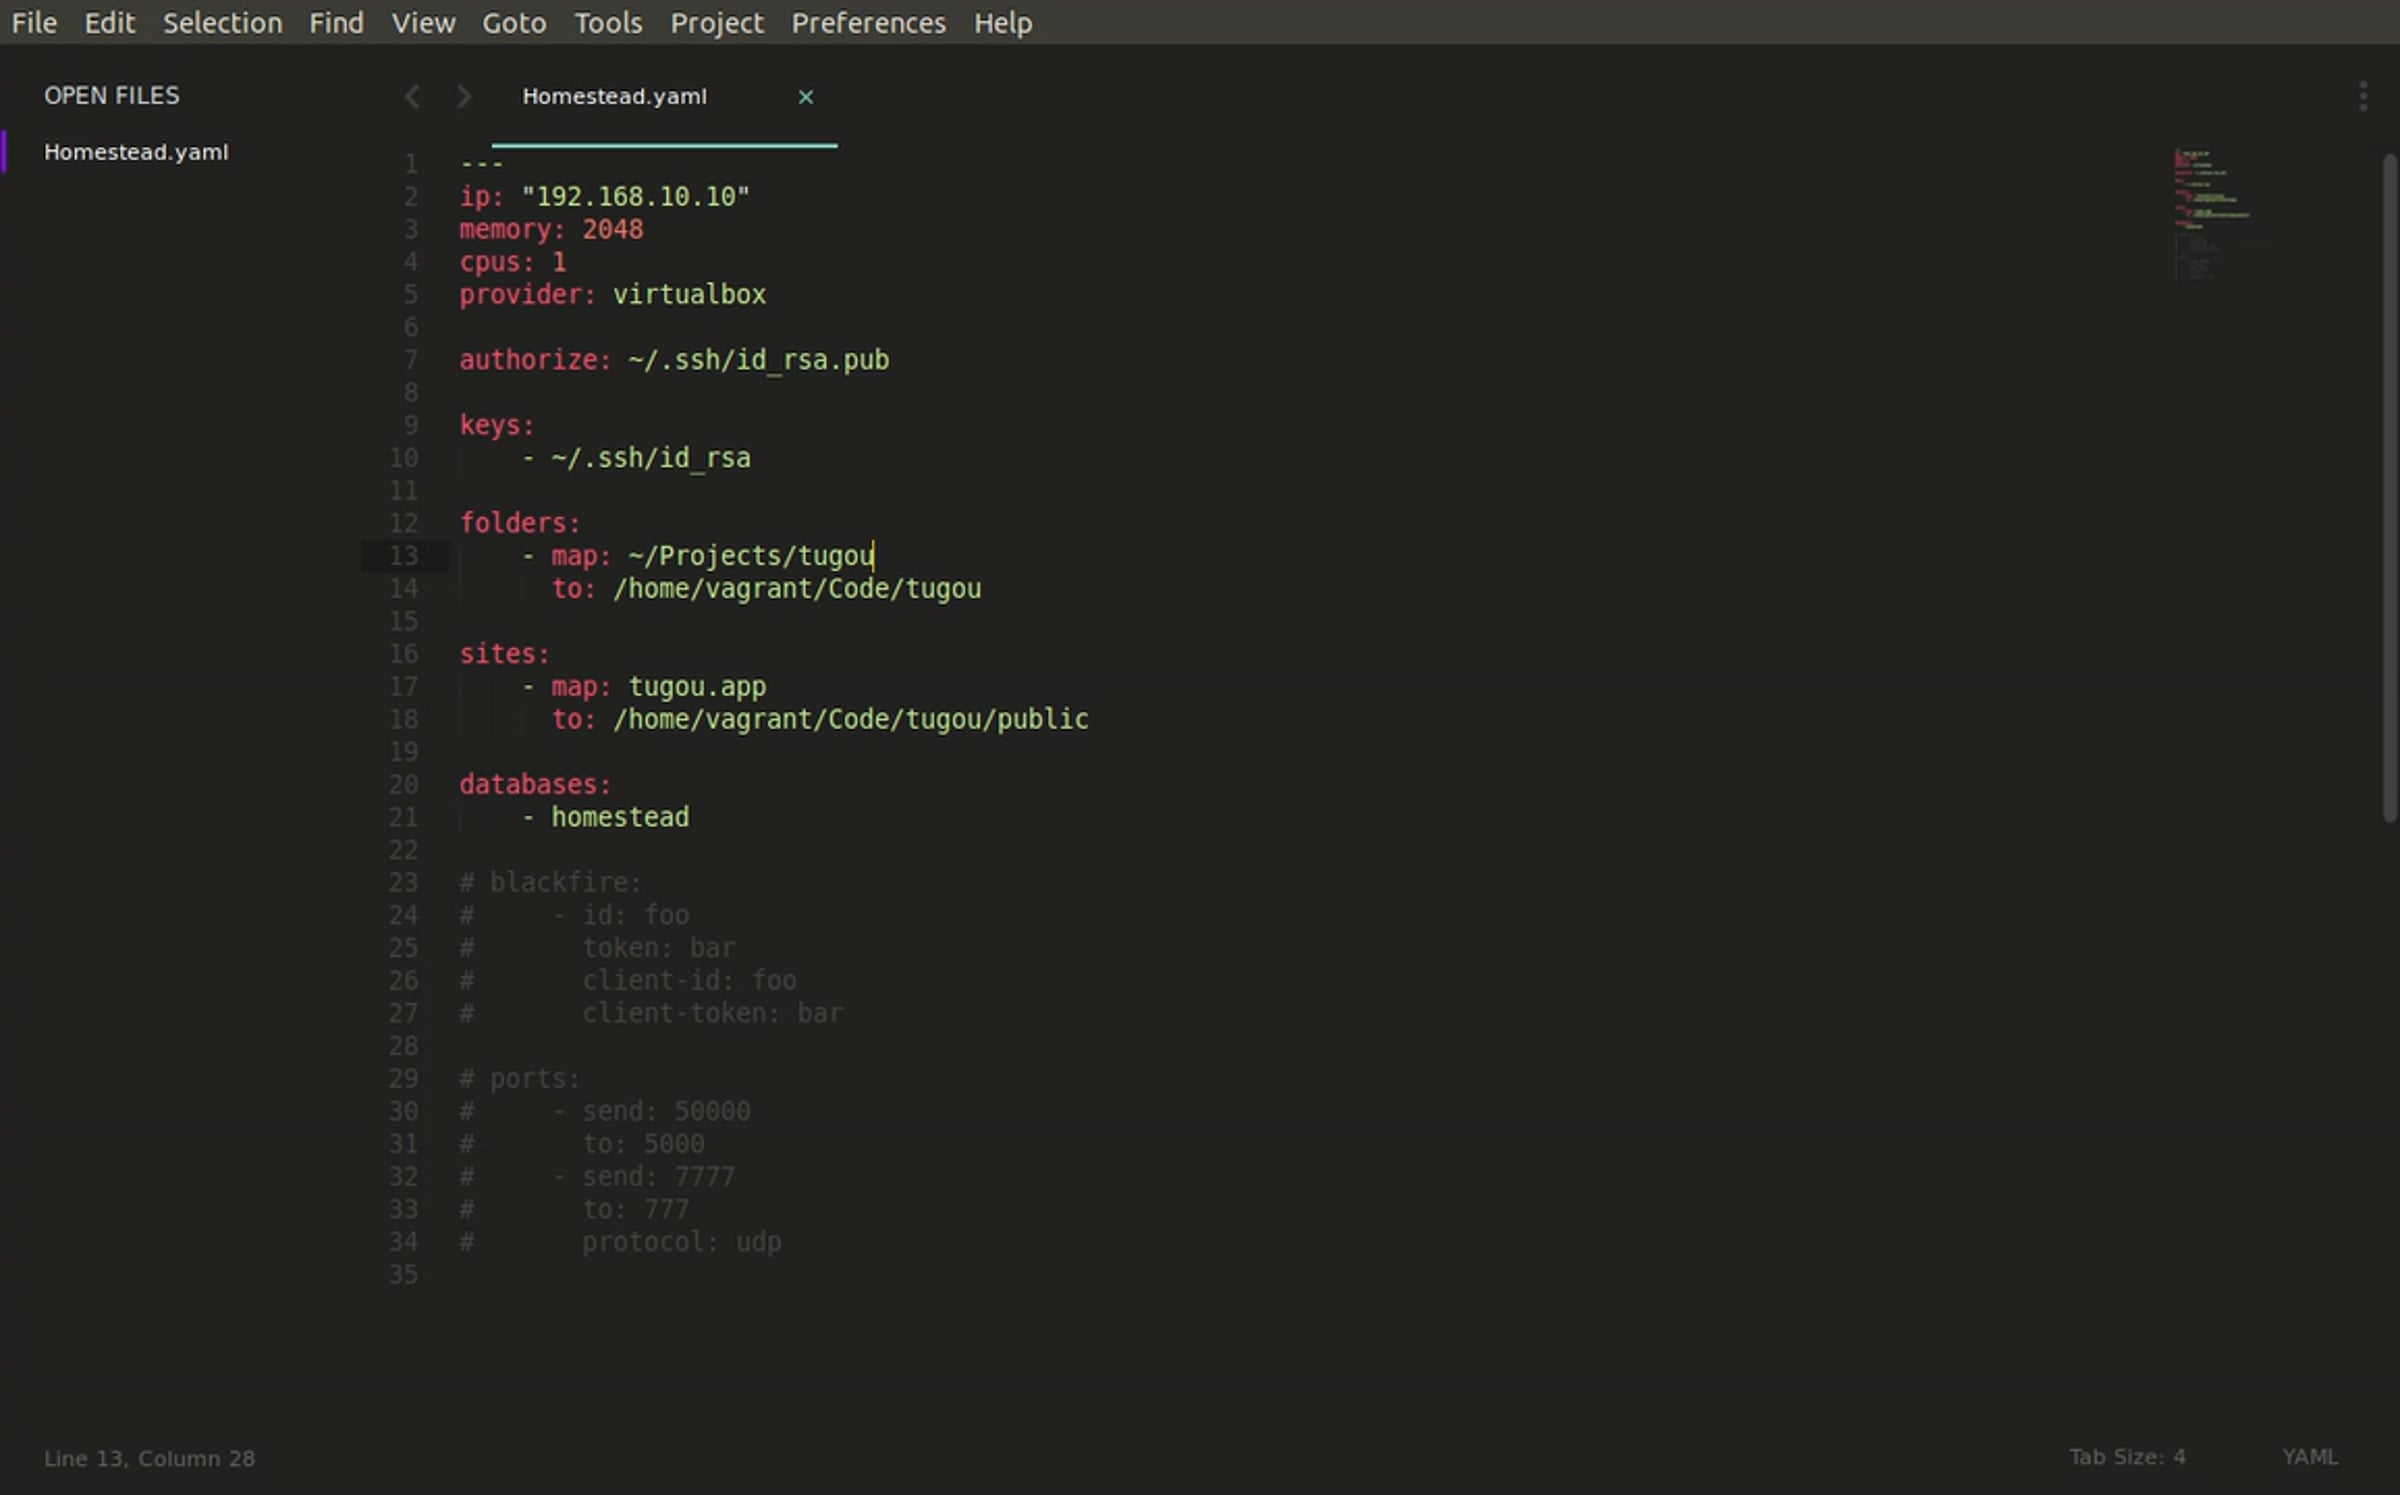Open the Edit menu
2400x1495 pixels.
pos(109,22)
